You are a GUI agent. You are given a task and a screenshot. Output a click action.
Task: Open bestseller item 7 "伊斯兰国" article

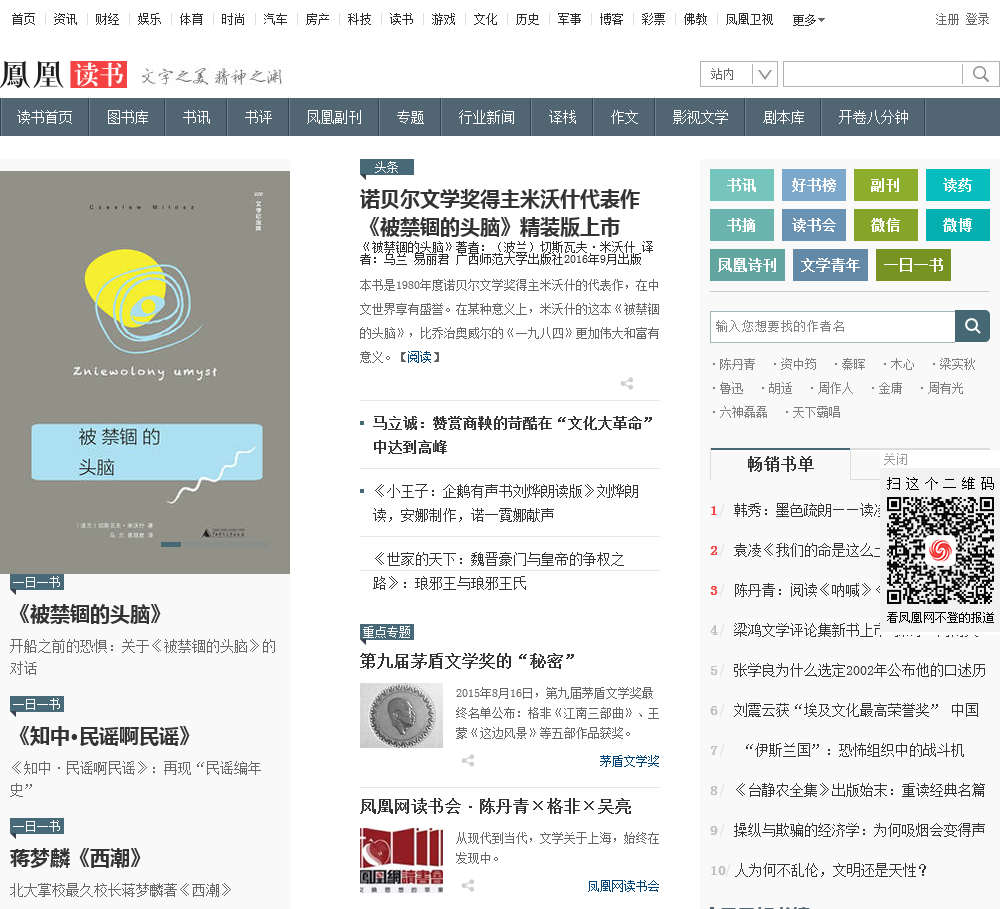[854, 750]
